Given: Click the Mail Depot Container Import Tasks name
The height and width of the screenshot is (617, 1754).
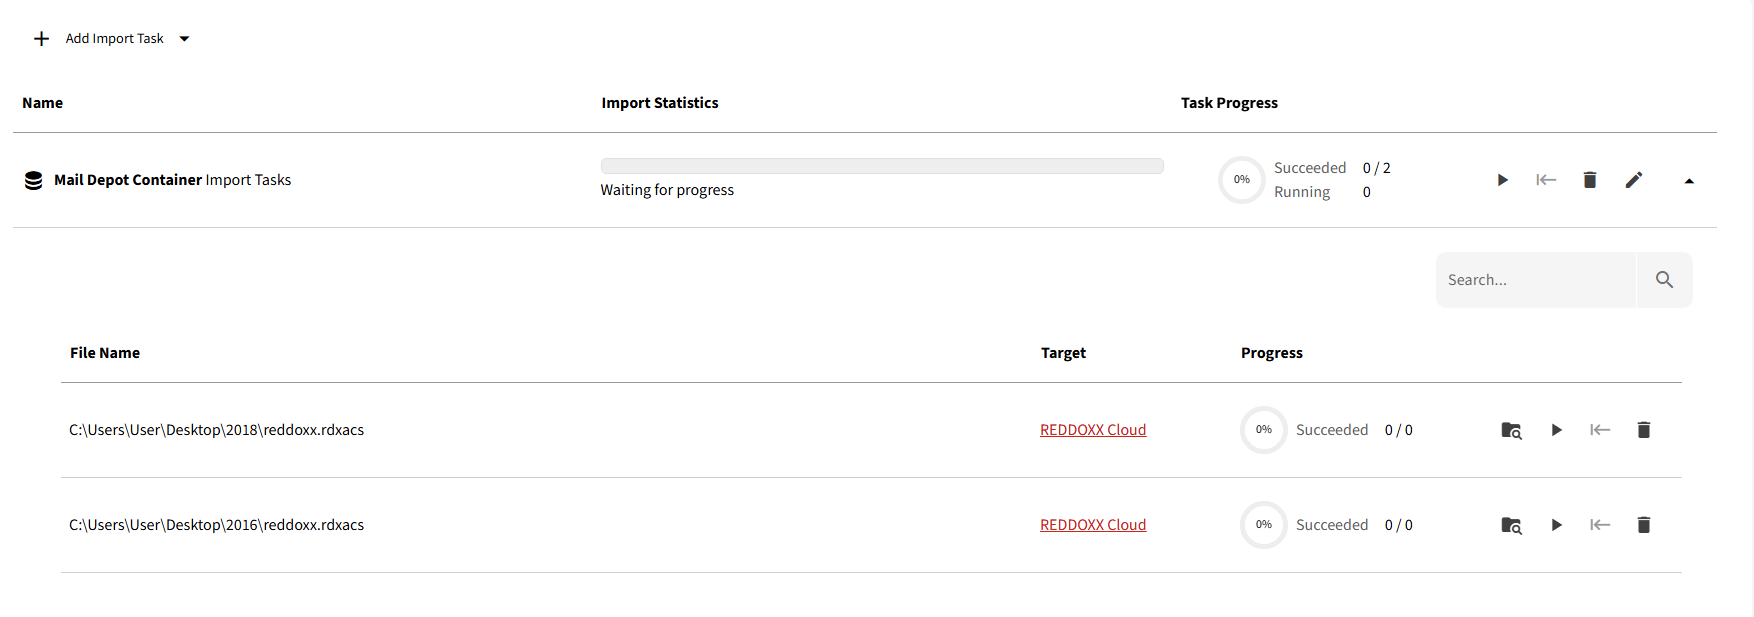Looking at the screenshot, I should tap(173, 180).
